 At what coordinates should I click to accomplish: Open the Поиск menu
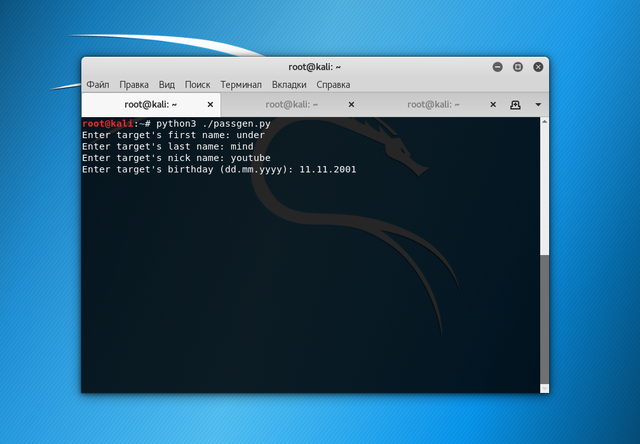[198, 84]
